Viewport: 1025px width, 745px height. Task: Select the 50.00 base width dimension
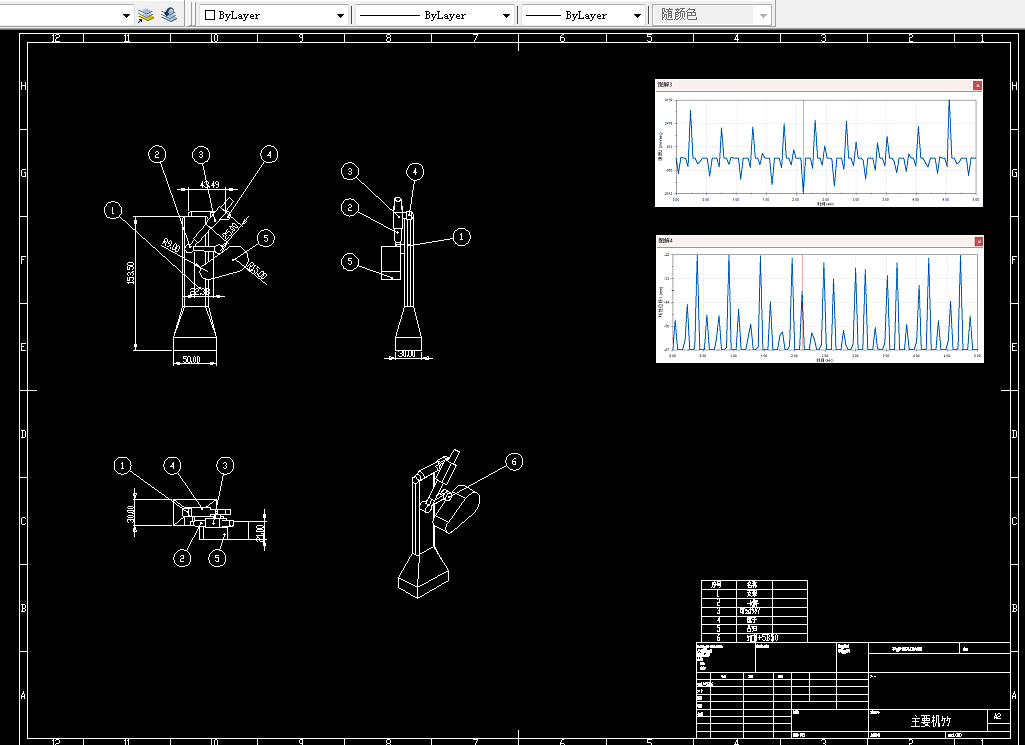tap(192, 359)
